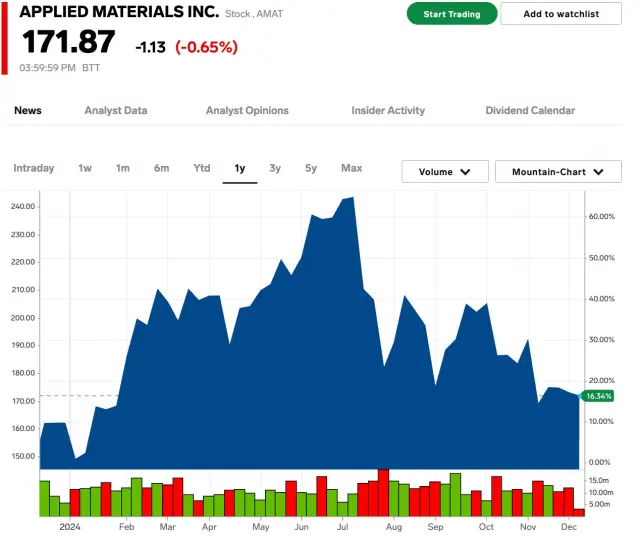The height and width of the screenshot is (541, 640).
Task: Select the Intraday time range
Action: [34, 168]
